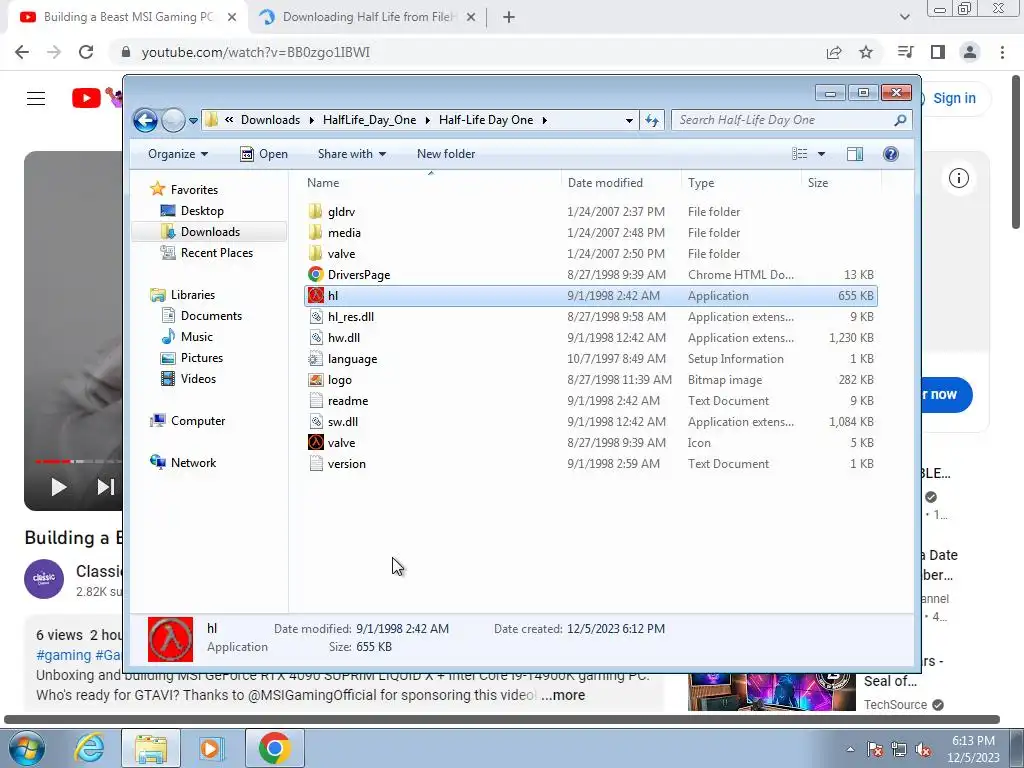1024x768 pixels.
Task: Click Sign in on YouTube
Action: (x=954, y=98)
